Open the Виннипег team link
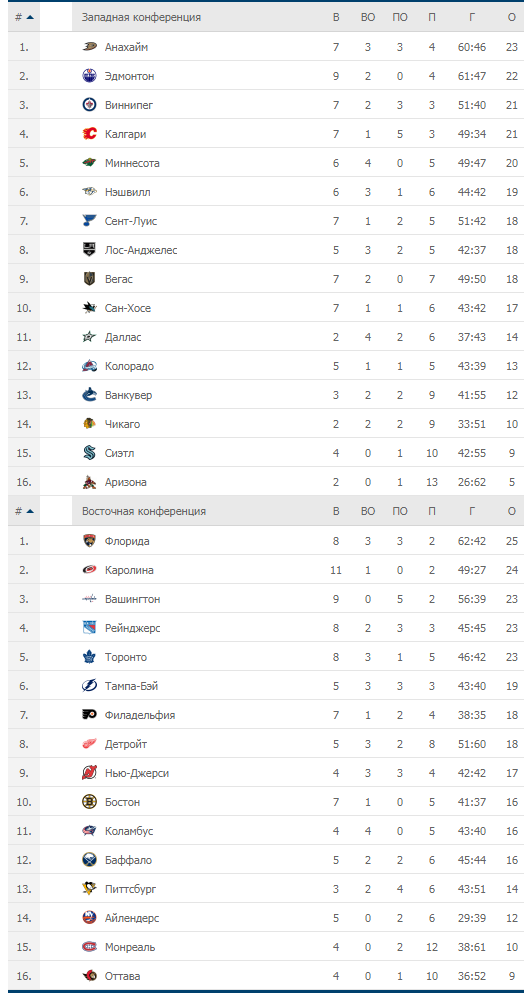 (x=129, y=105)
